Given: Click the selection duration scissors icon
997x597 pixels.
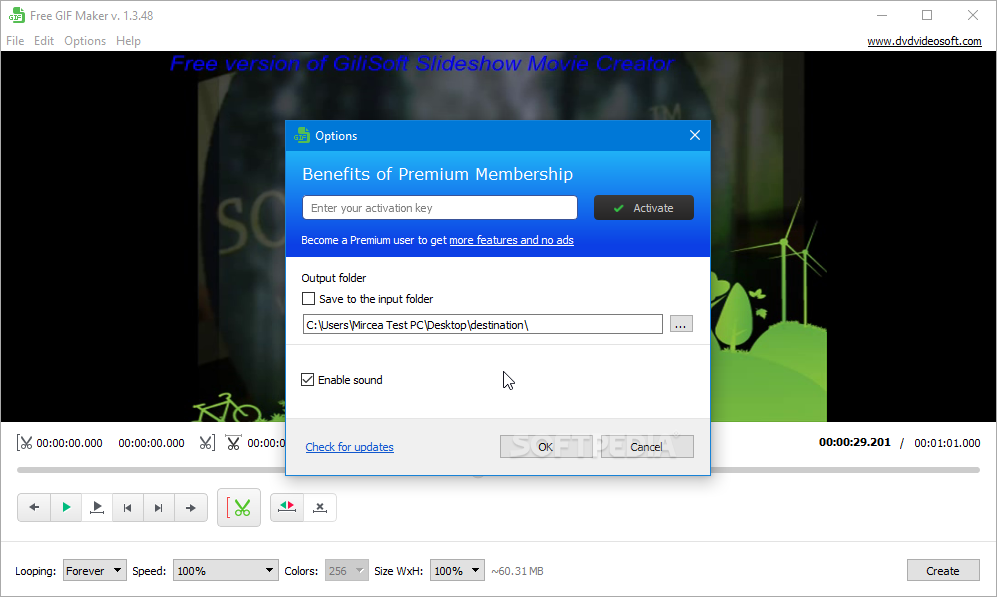Looking at the screenshot, I should [x=233, y=443].
